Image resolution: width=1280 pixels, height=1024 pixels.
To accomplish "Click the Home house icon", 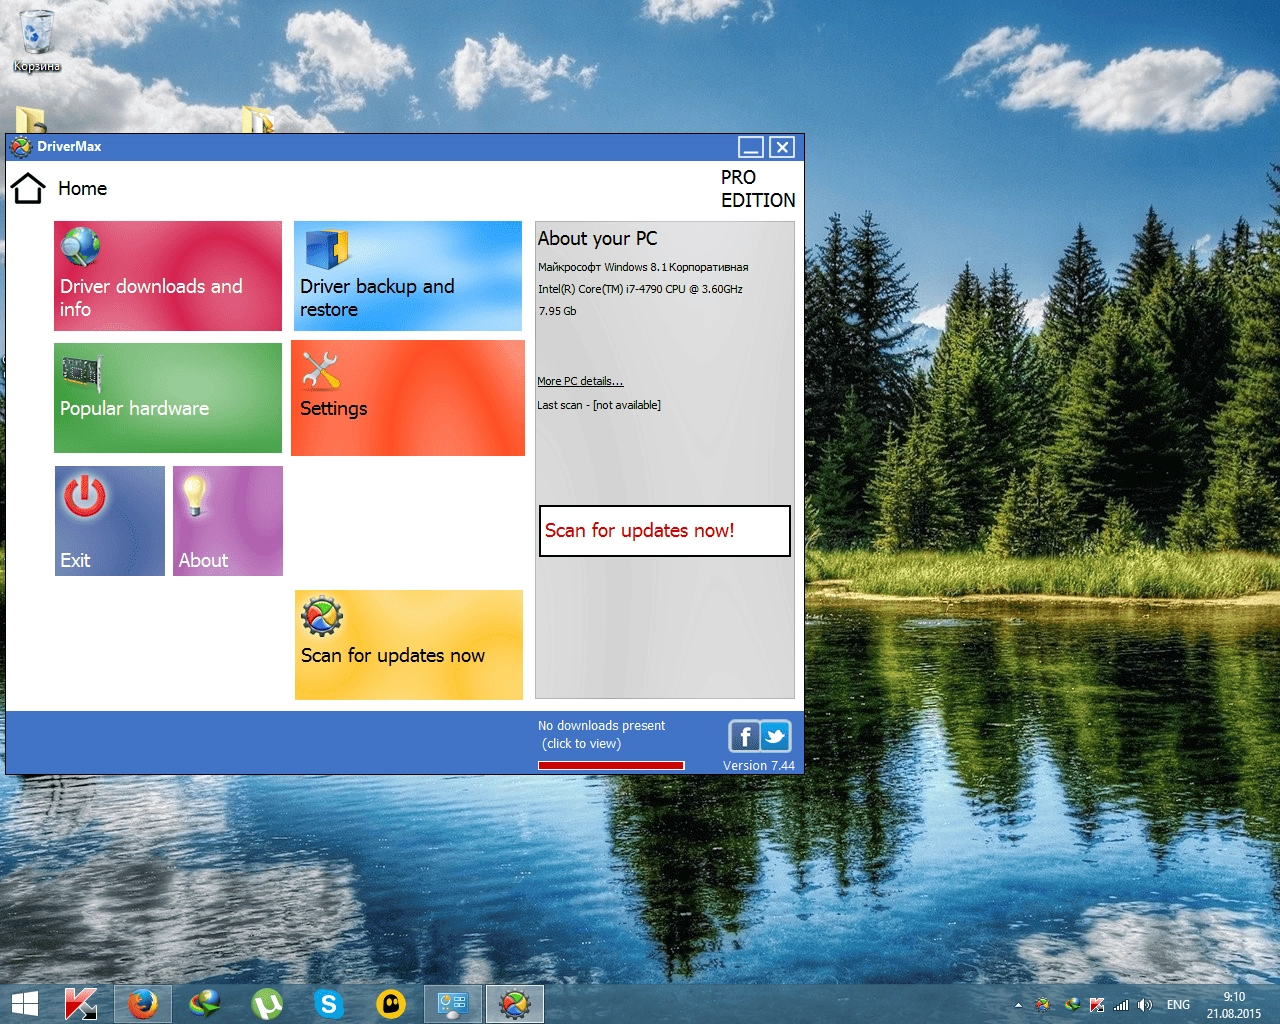I will (28, 188).
